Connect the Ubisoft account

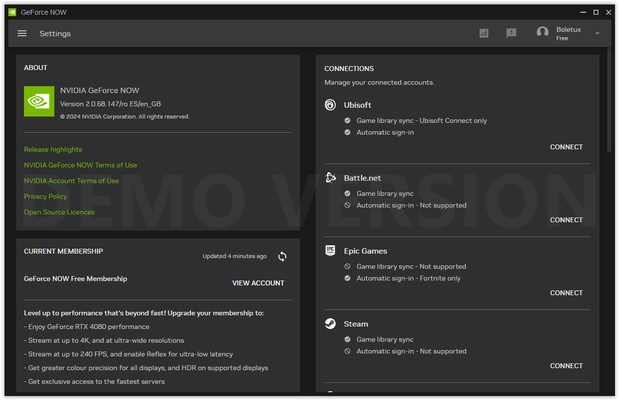click(566, 147)
